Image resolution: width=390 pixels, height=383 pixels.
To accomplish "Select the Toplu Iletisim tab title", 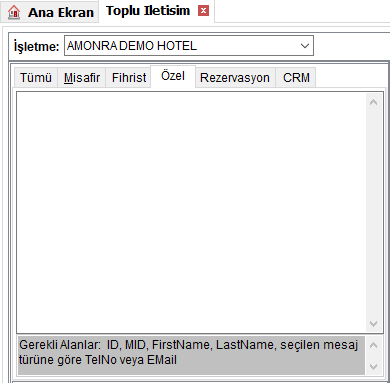I will (x=148, y=11).
